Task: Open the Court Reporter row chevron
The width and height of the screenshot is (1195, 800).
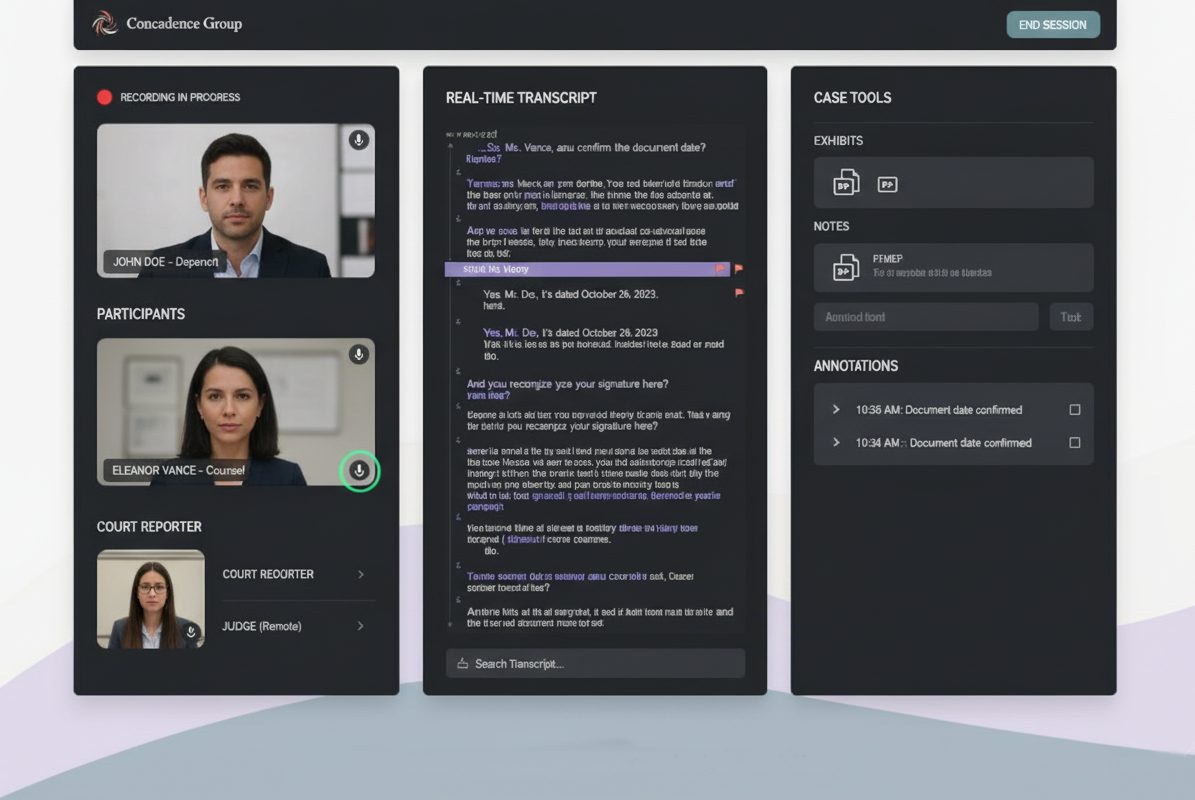Action: (x=361, y=574)
